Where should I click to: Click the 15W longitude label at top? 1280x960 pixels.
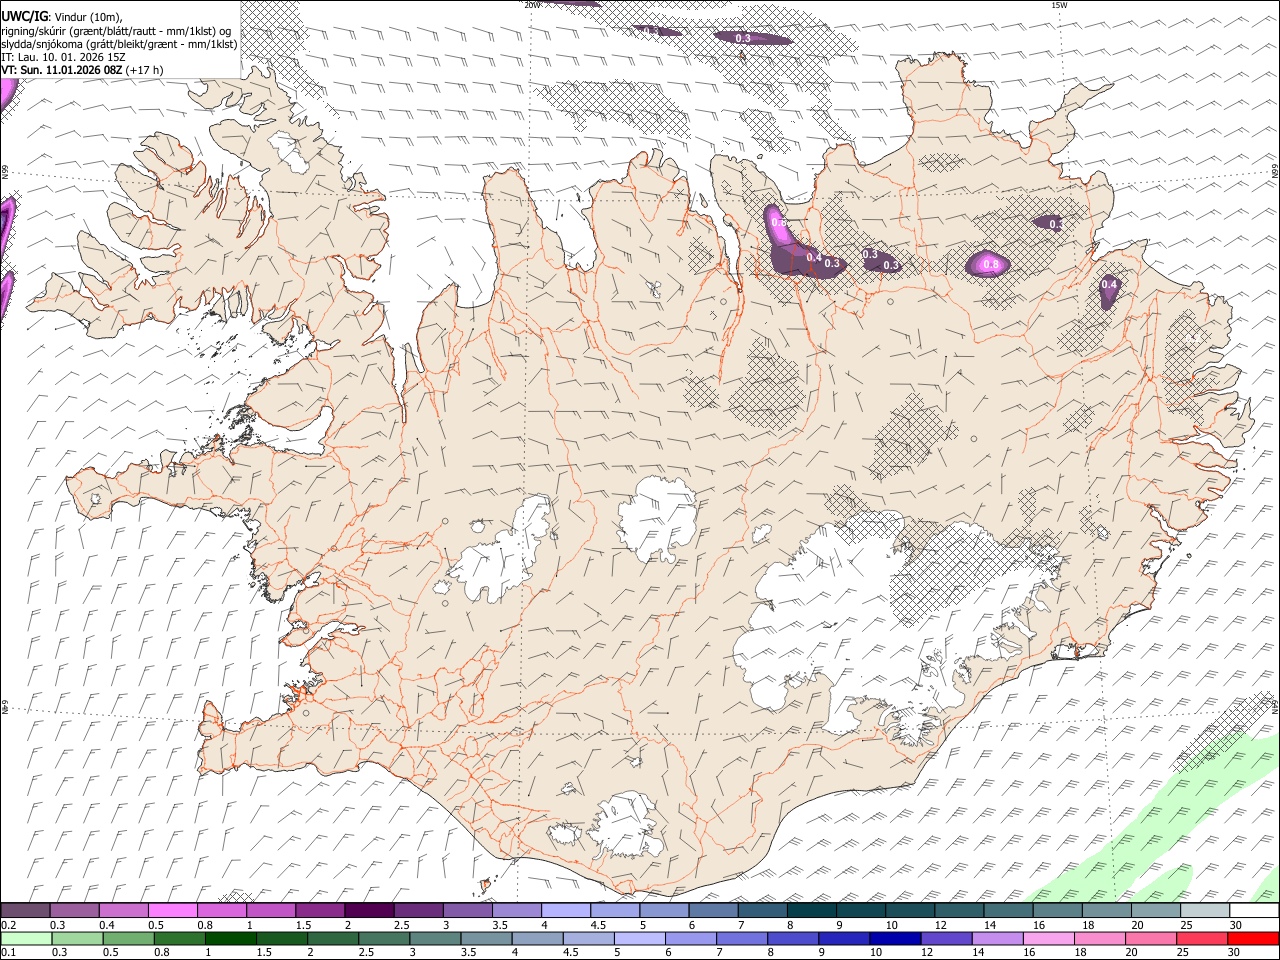point(1059,5)
